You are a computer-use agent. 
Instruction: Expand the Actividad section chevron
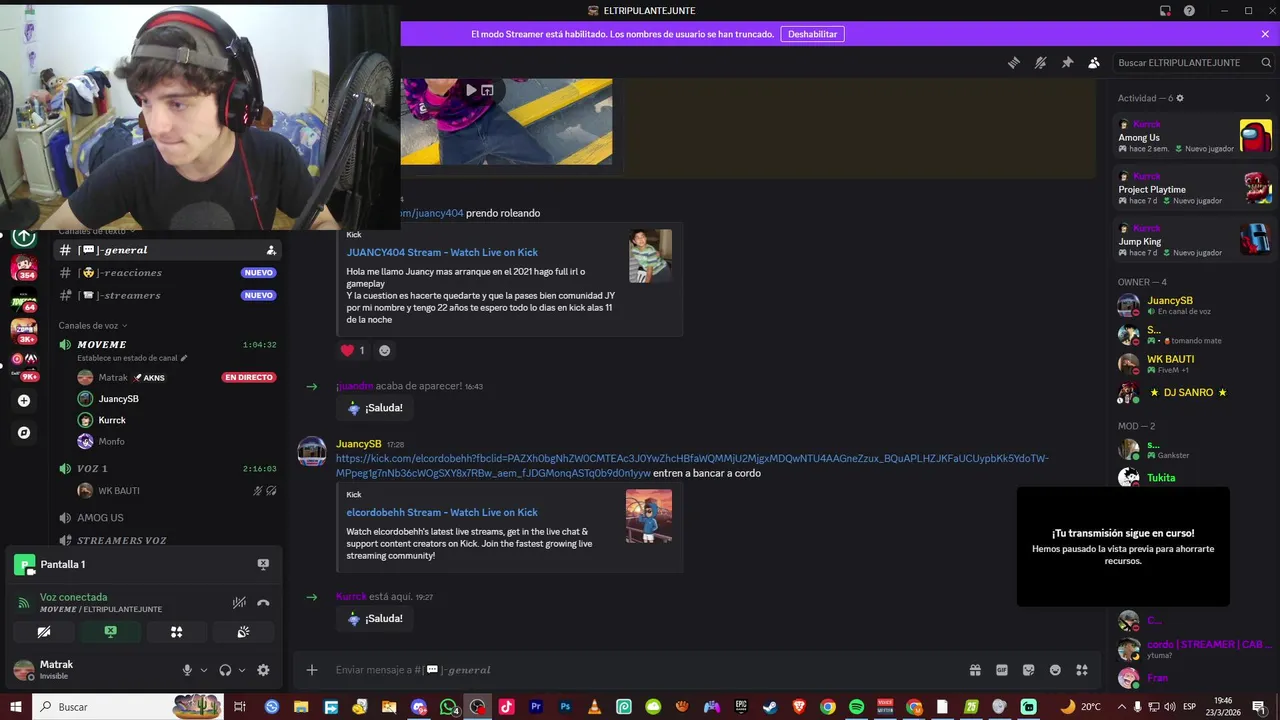tap(1267, 98)
